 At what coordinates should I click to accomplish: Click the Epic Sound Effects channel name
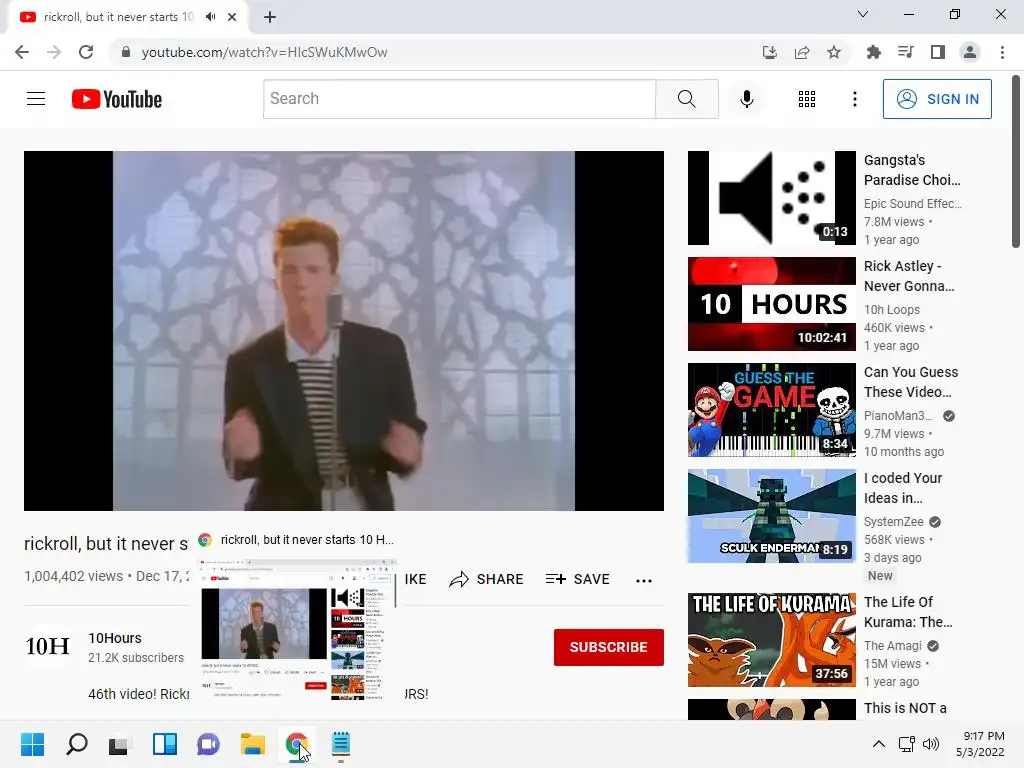coord(912,204)
